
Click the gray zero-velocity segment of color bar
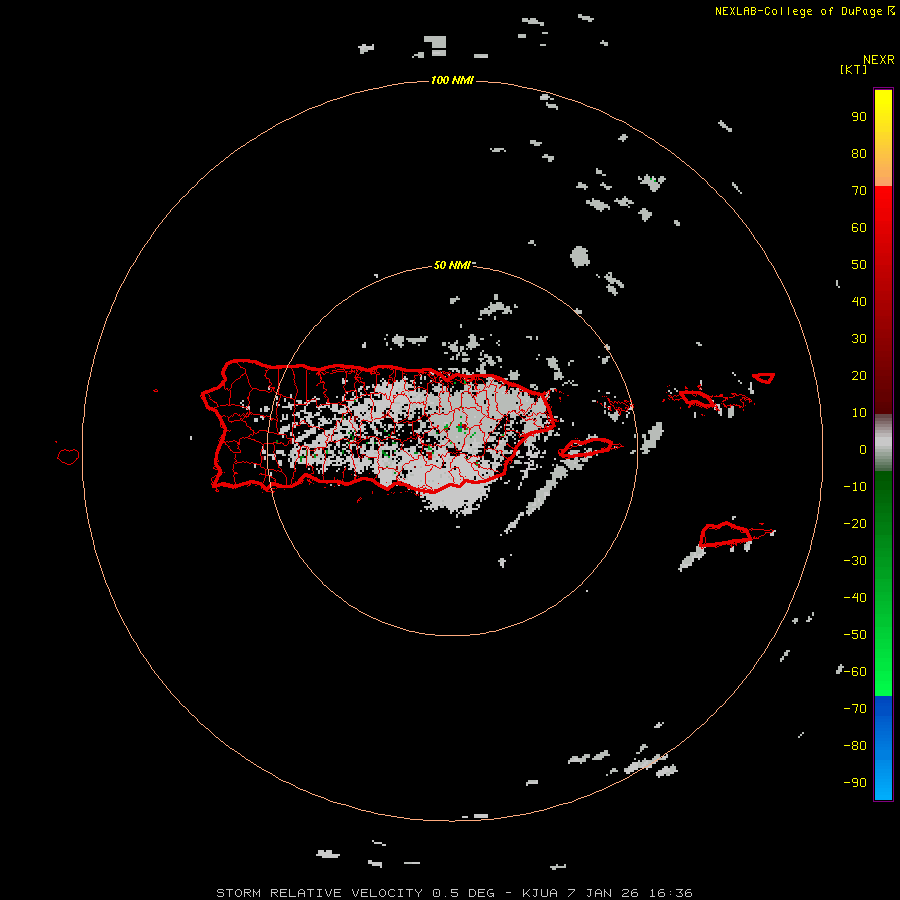[883, 443]
